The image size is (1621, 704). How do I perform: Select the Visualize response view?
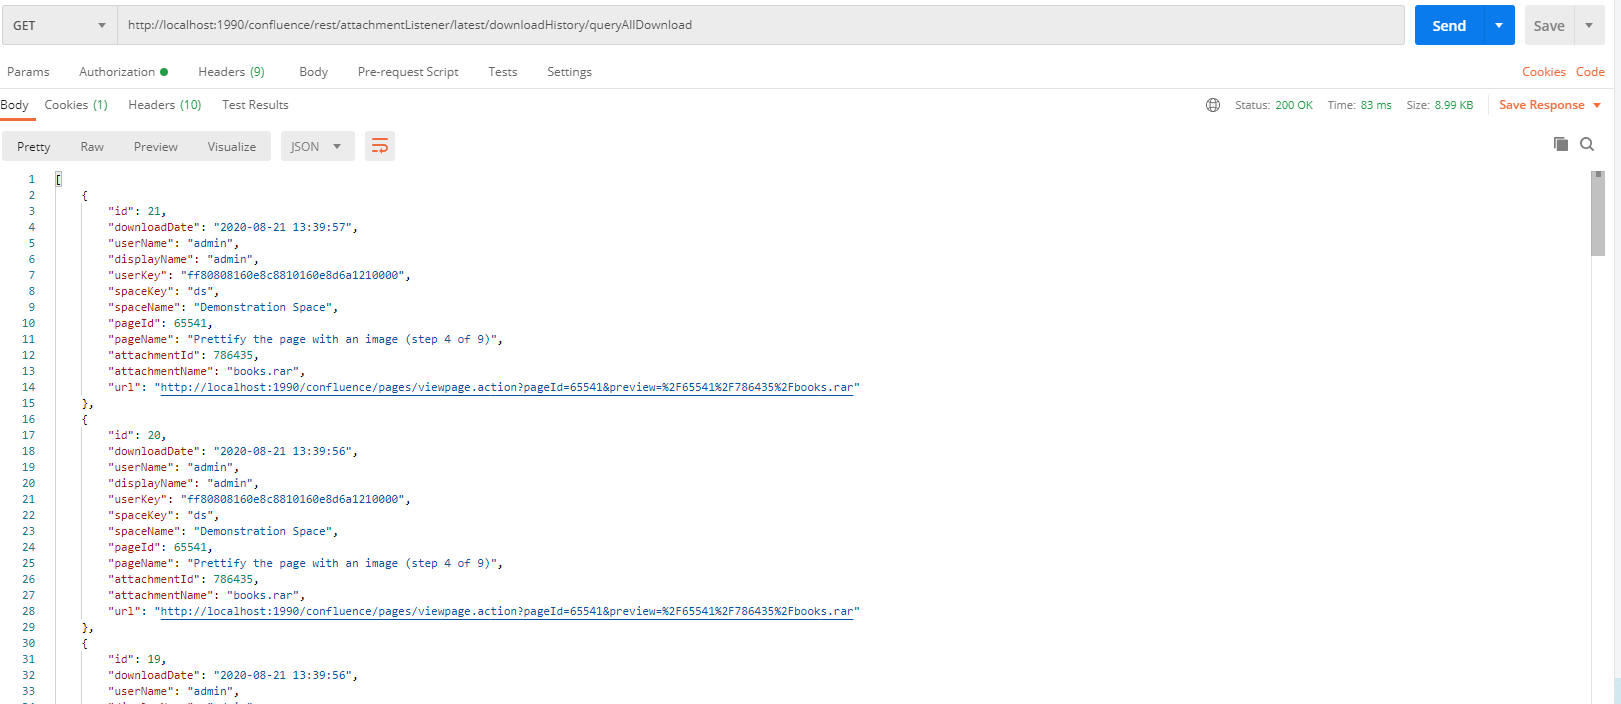click(232, 147)
